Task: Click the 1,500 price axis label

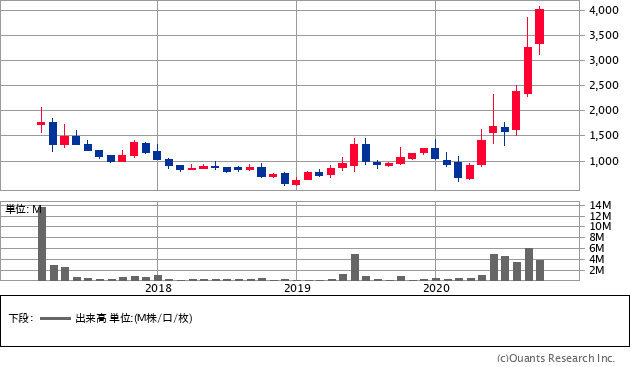Action: click(x=604, y=135)
